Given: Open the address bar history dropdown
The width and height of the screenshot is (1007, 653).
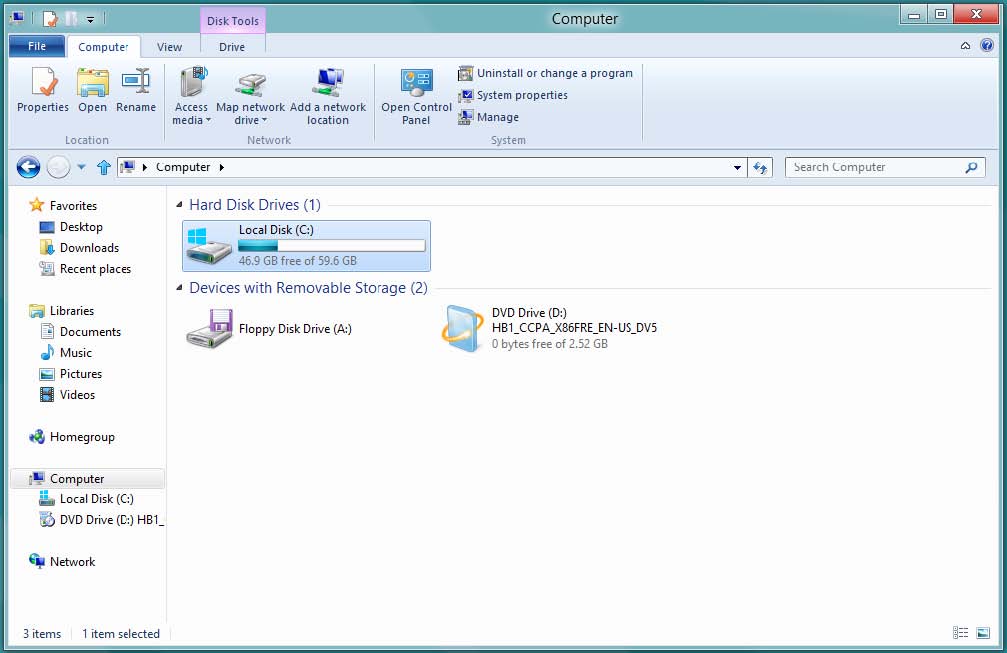Looking at the screenshot, I should click(x=738, y=168).
